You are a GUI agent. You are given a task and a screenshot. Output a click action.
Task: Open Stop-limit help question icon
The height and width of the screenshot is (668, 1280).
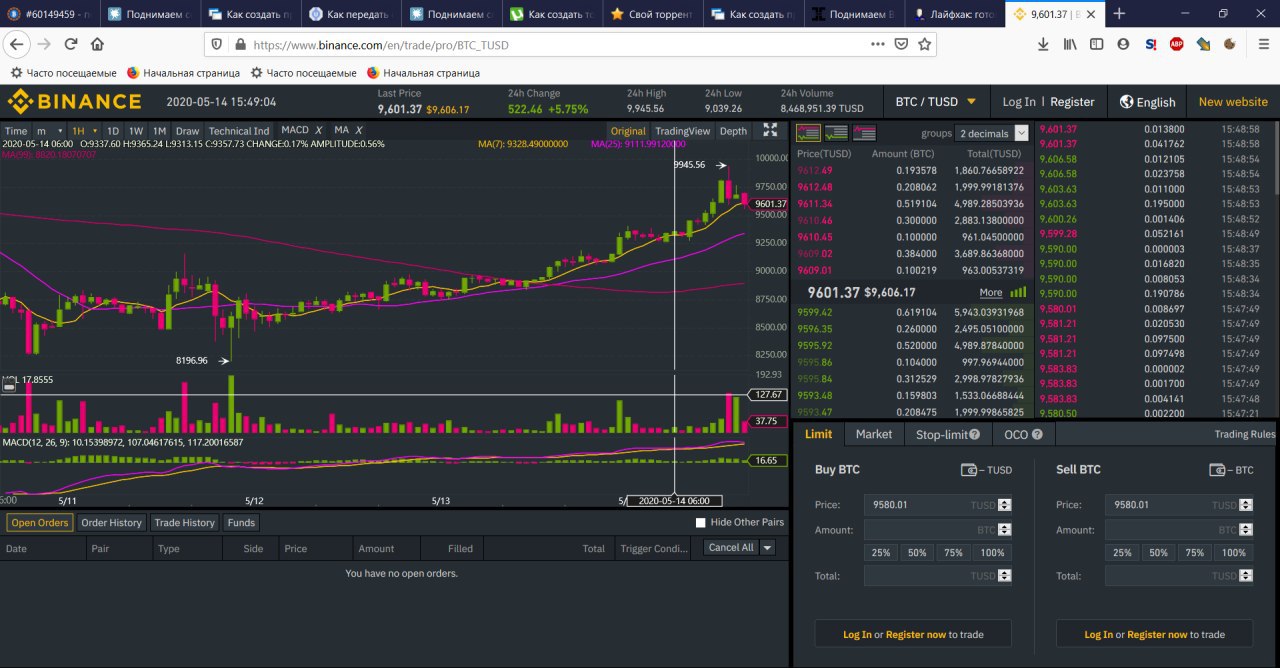click(x=974, y=434)
